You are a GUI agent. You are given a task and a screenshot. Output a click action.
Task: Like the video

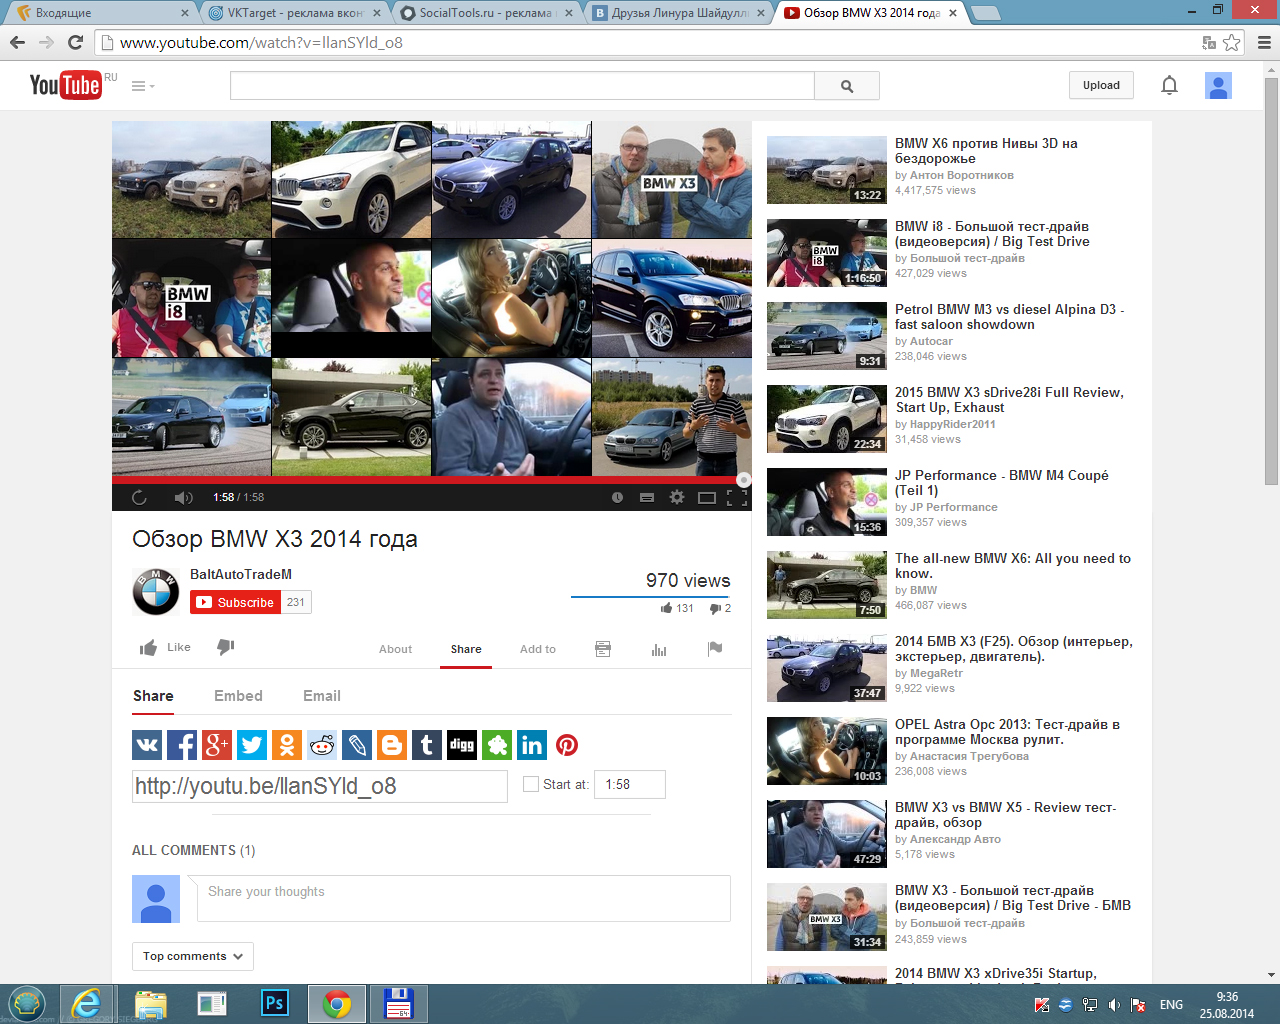tap(165, 647)
